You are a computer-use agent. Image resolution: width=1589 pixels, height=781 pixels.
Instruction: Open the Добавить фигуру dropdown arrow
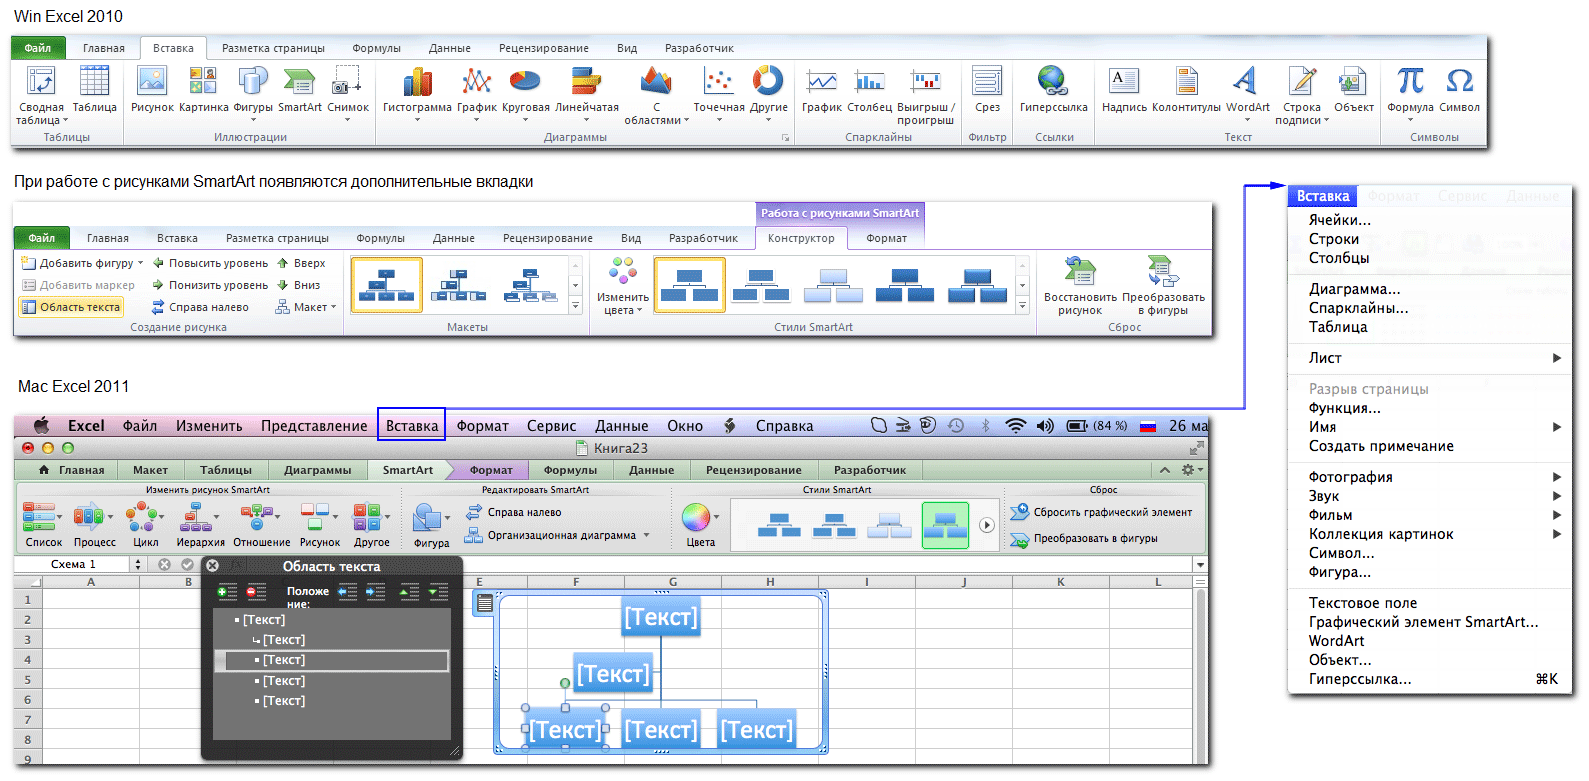[x=140, y=263]
